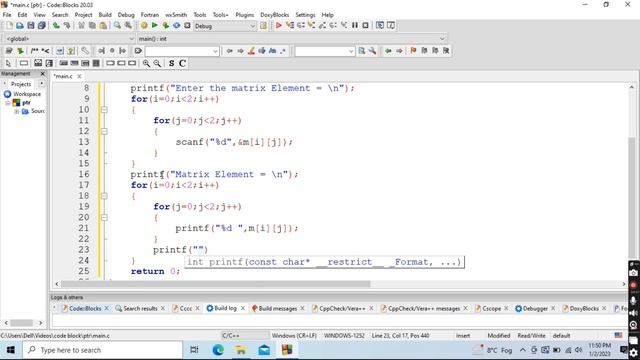This screenshot has width=640, height=360.
Task: Open File Explorer from the taskbar
Action: point(241,350)
